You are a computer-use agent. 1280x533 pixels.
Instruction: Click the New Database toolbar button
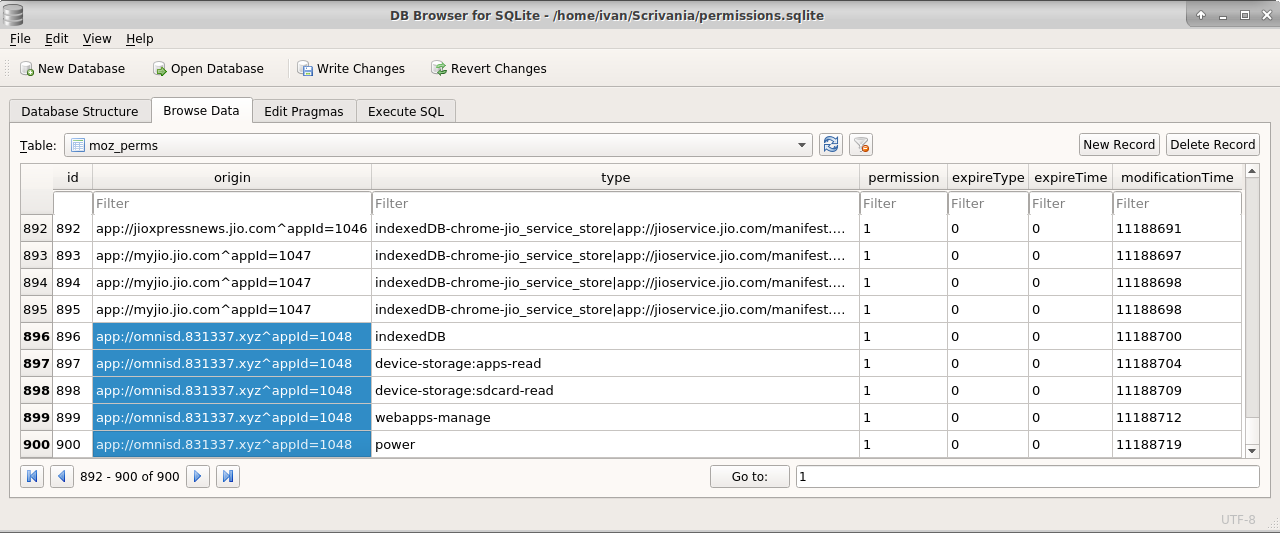tap(72, 69)
